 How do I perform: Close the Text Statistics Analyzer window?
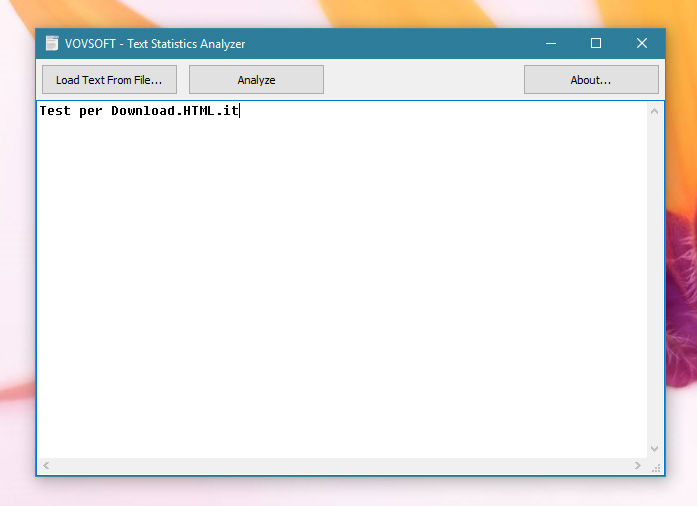point(642,43)
